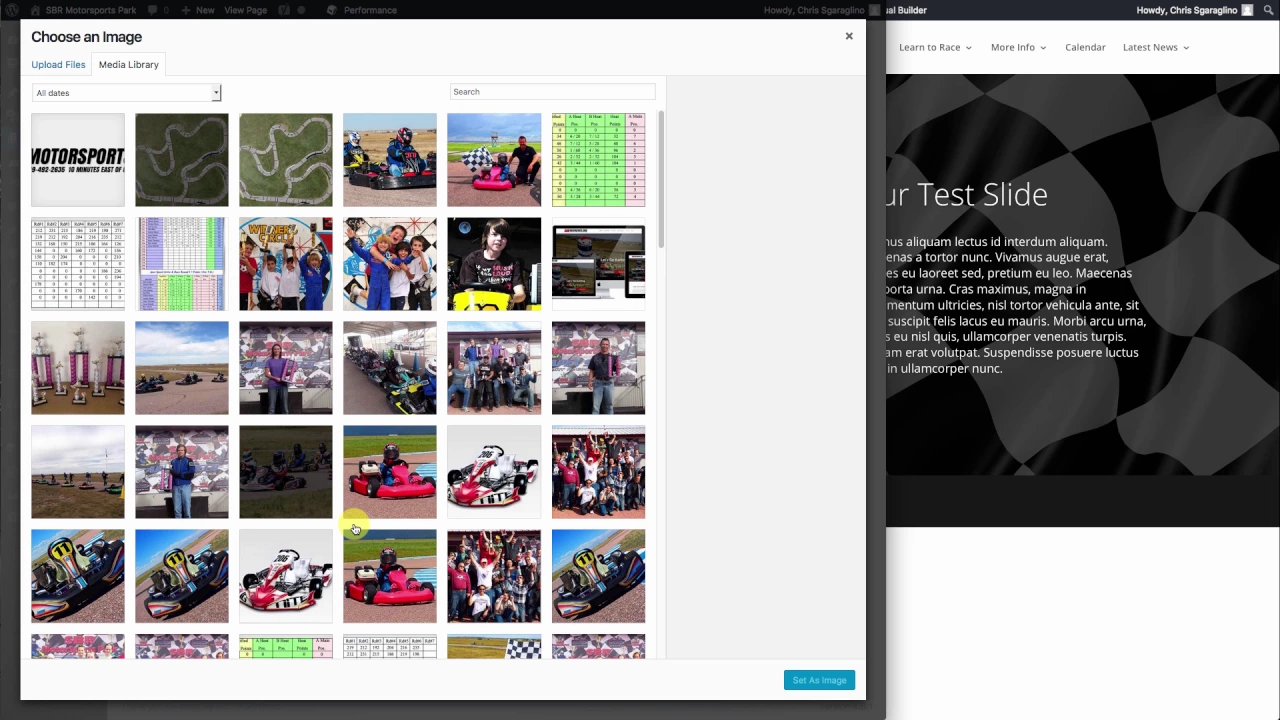Click View Page in admin bar
This screenshot has width=1280, height=720.
tap(245, 10)
